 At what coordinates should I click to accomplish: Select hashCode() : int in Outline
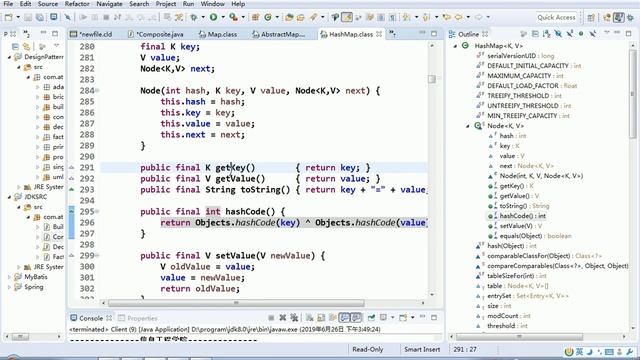tap(522, 216)
